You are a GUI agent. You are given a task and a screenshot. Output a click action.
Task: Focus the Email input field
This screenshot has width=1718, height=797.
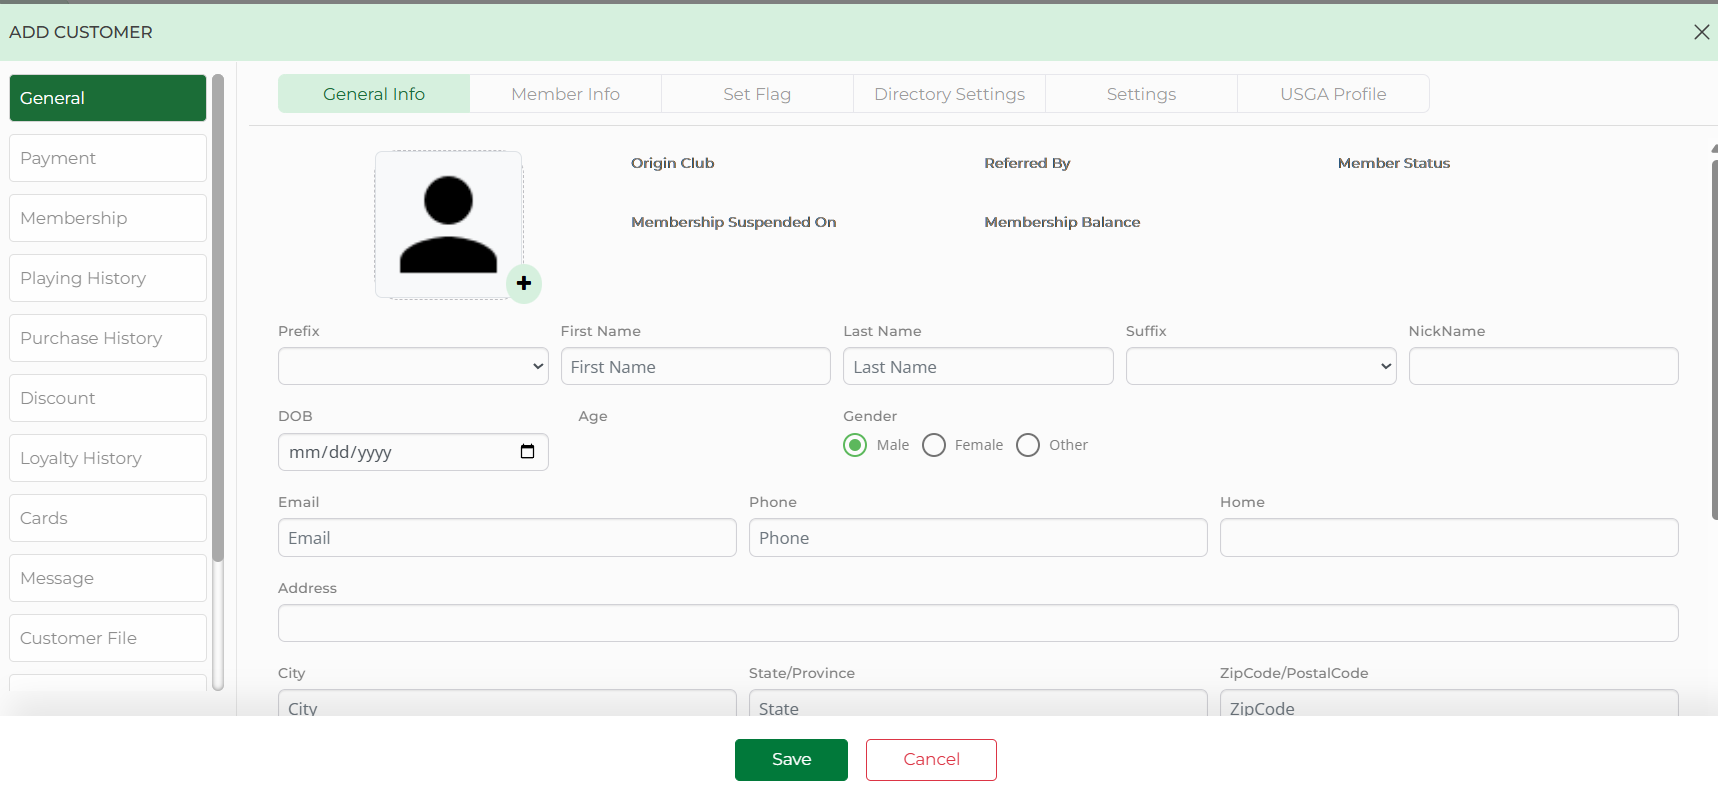pyautogui.click(x=507, y=538)
